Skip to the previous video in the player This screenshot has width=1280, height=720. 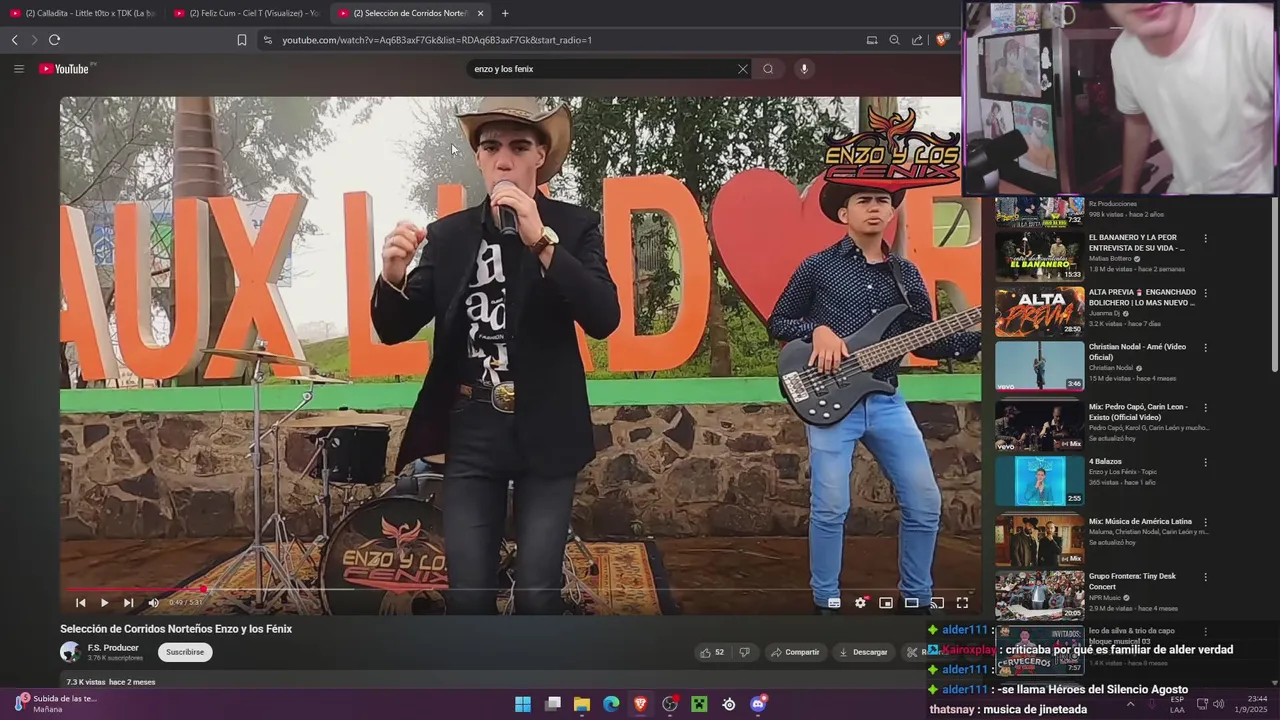pos(81,603)
